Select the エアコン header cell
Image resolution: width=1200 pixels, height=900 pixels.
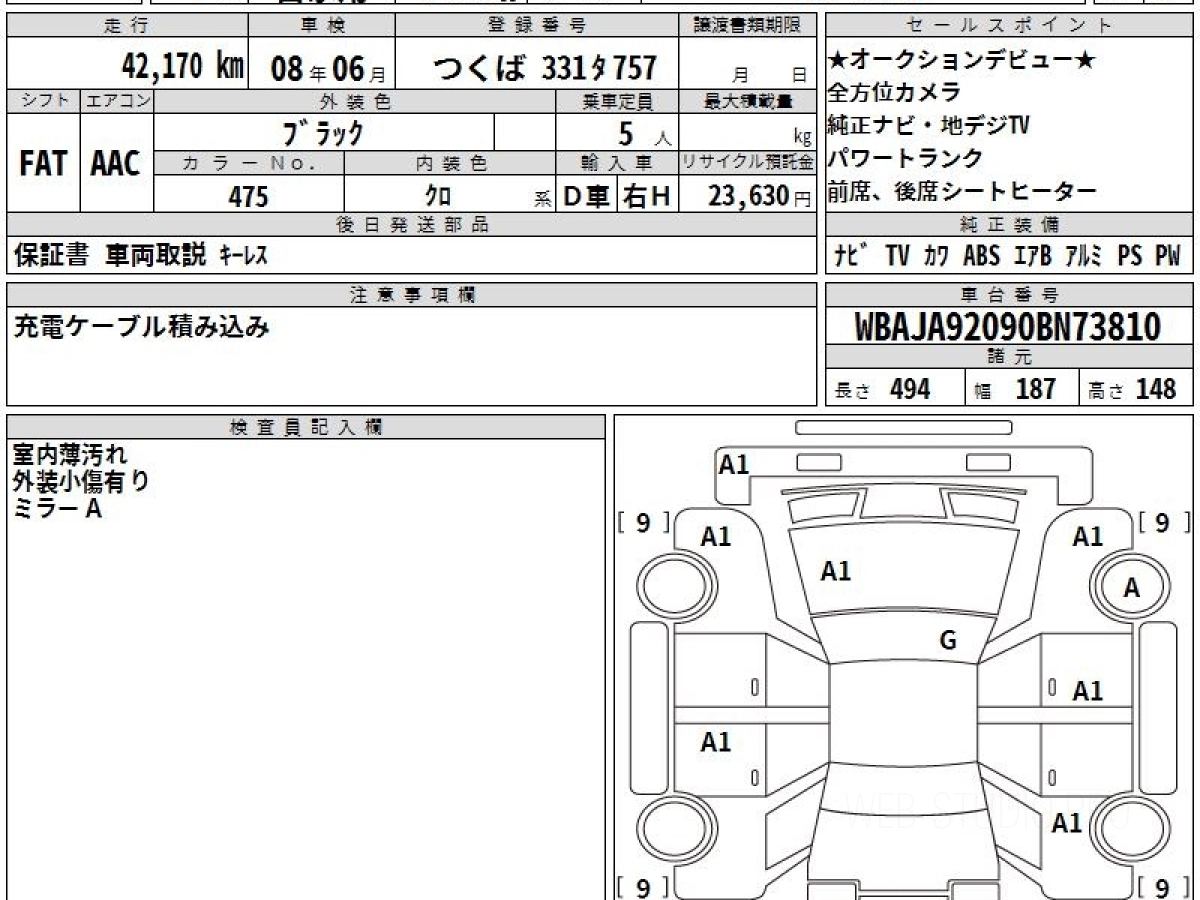coord(117,101)
